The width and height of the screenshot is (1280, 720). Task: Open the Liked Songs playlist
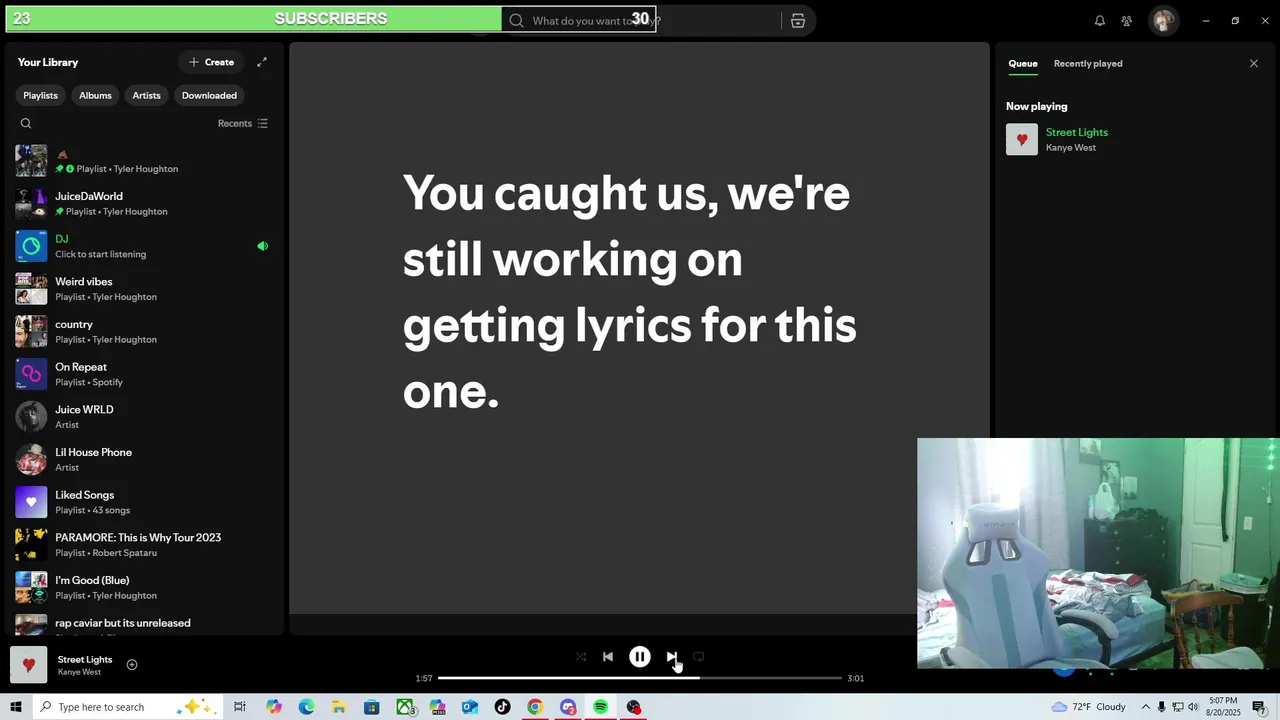click(144, 502)
